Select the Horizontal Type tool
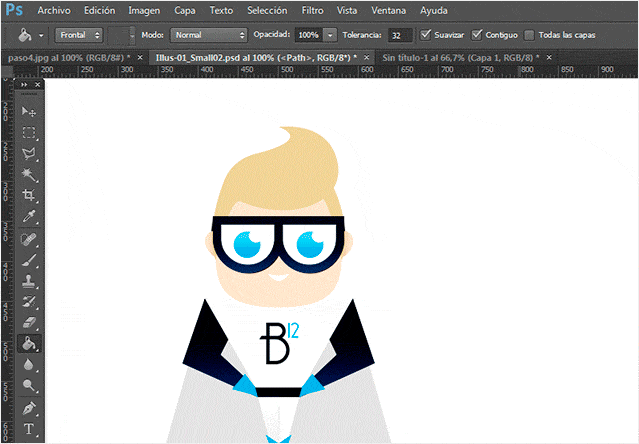Viewport: 639px width, 444px height. [x=30, y=430]
